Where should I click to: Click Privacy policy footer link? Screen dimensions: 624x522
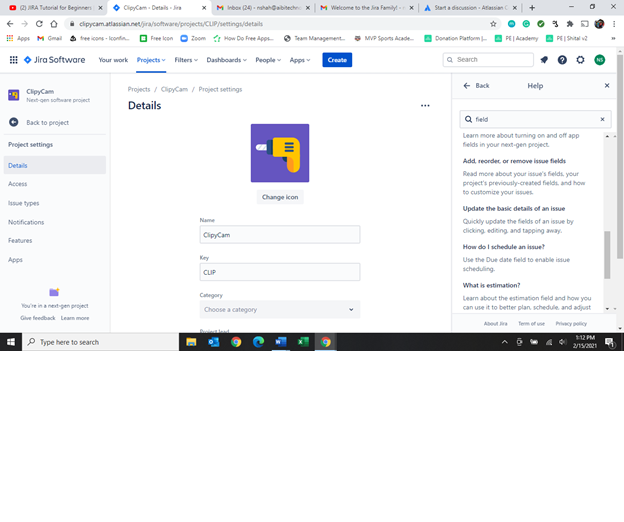click(x=571, y=323)
